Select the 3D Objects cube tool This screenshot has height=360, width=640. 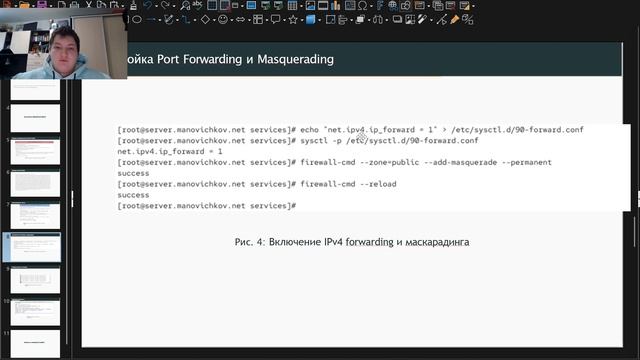pyautogui.click(x=311, y=19)
